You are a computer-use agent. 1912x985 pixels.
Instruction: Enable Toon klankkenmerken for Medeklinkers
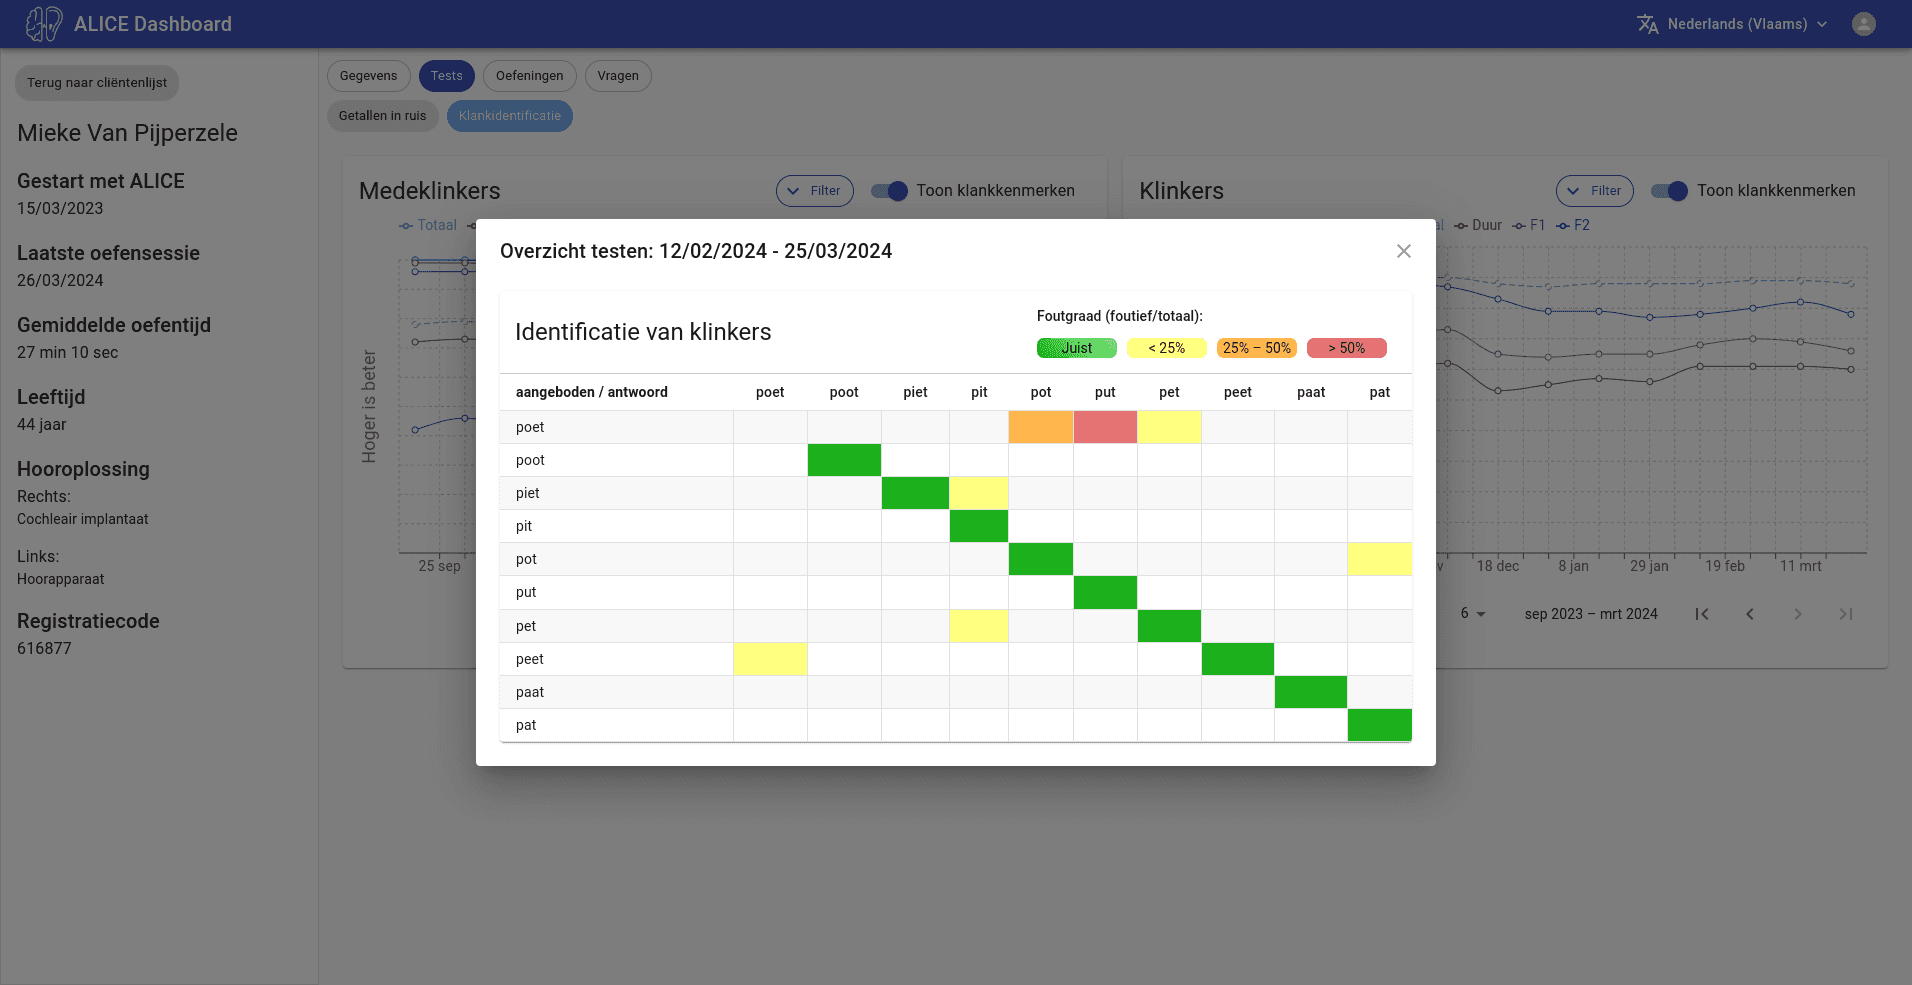coord(888,191)
